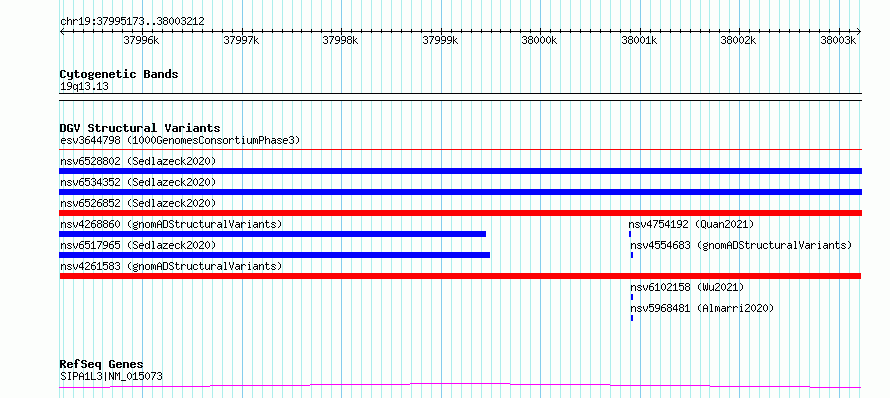Click the small blue marker under nsv6102158
890x398 pixels.
[632, 297]
